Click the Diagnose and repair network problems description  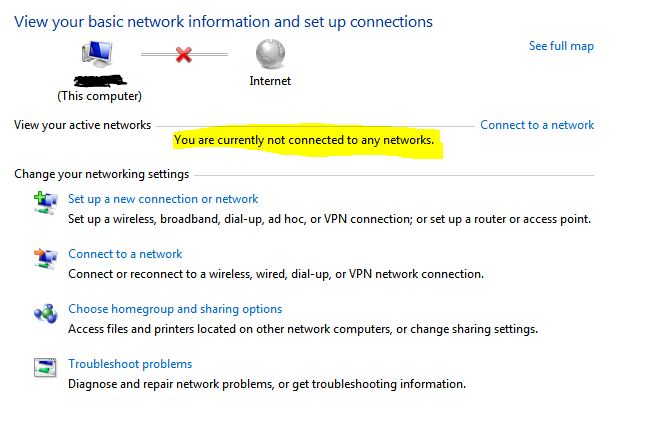267,384
